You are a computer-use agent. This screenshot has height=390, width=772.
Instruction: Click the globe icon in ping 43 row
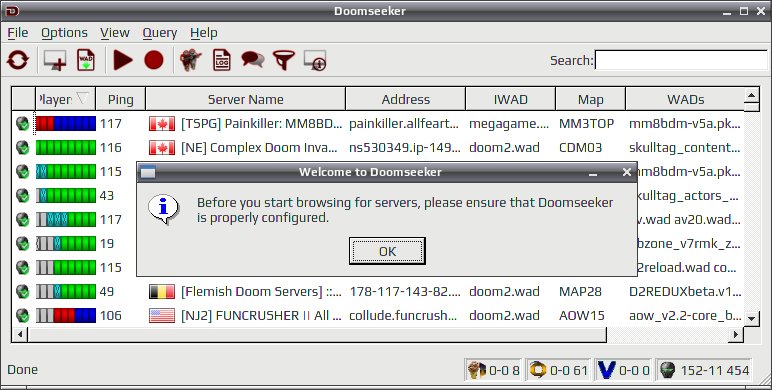[23, 195]
